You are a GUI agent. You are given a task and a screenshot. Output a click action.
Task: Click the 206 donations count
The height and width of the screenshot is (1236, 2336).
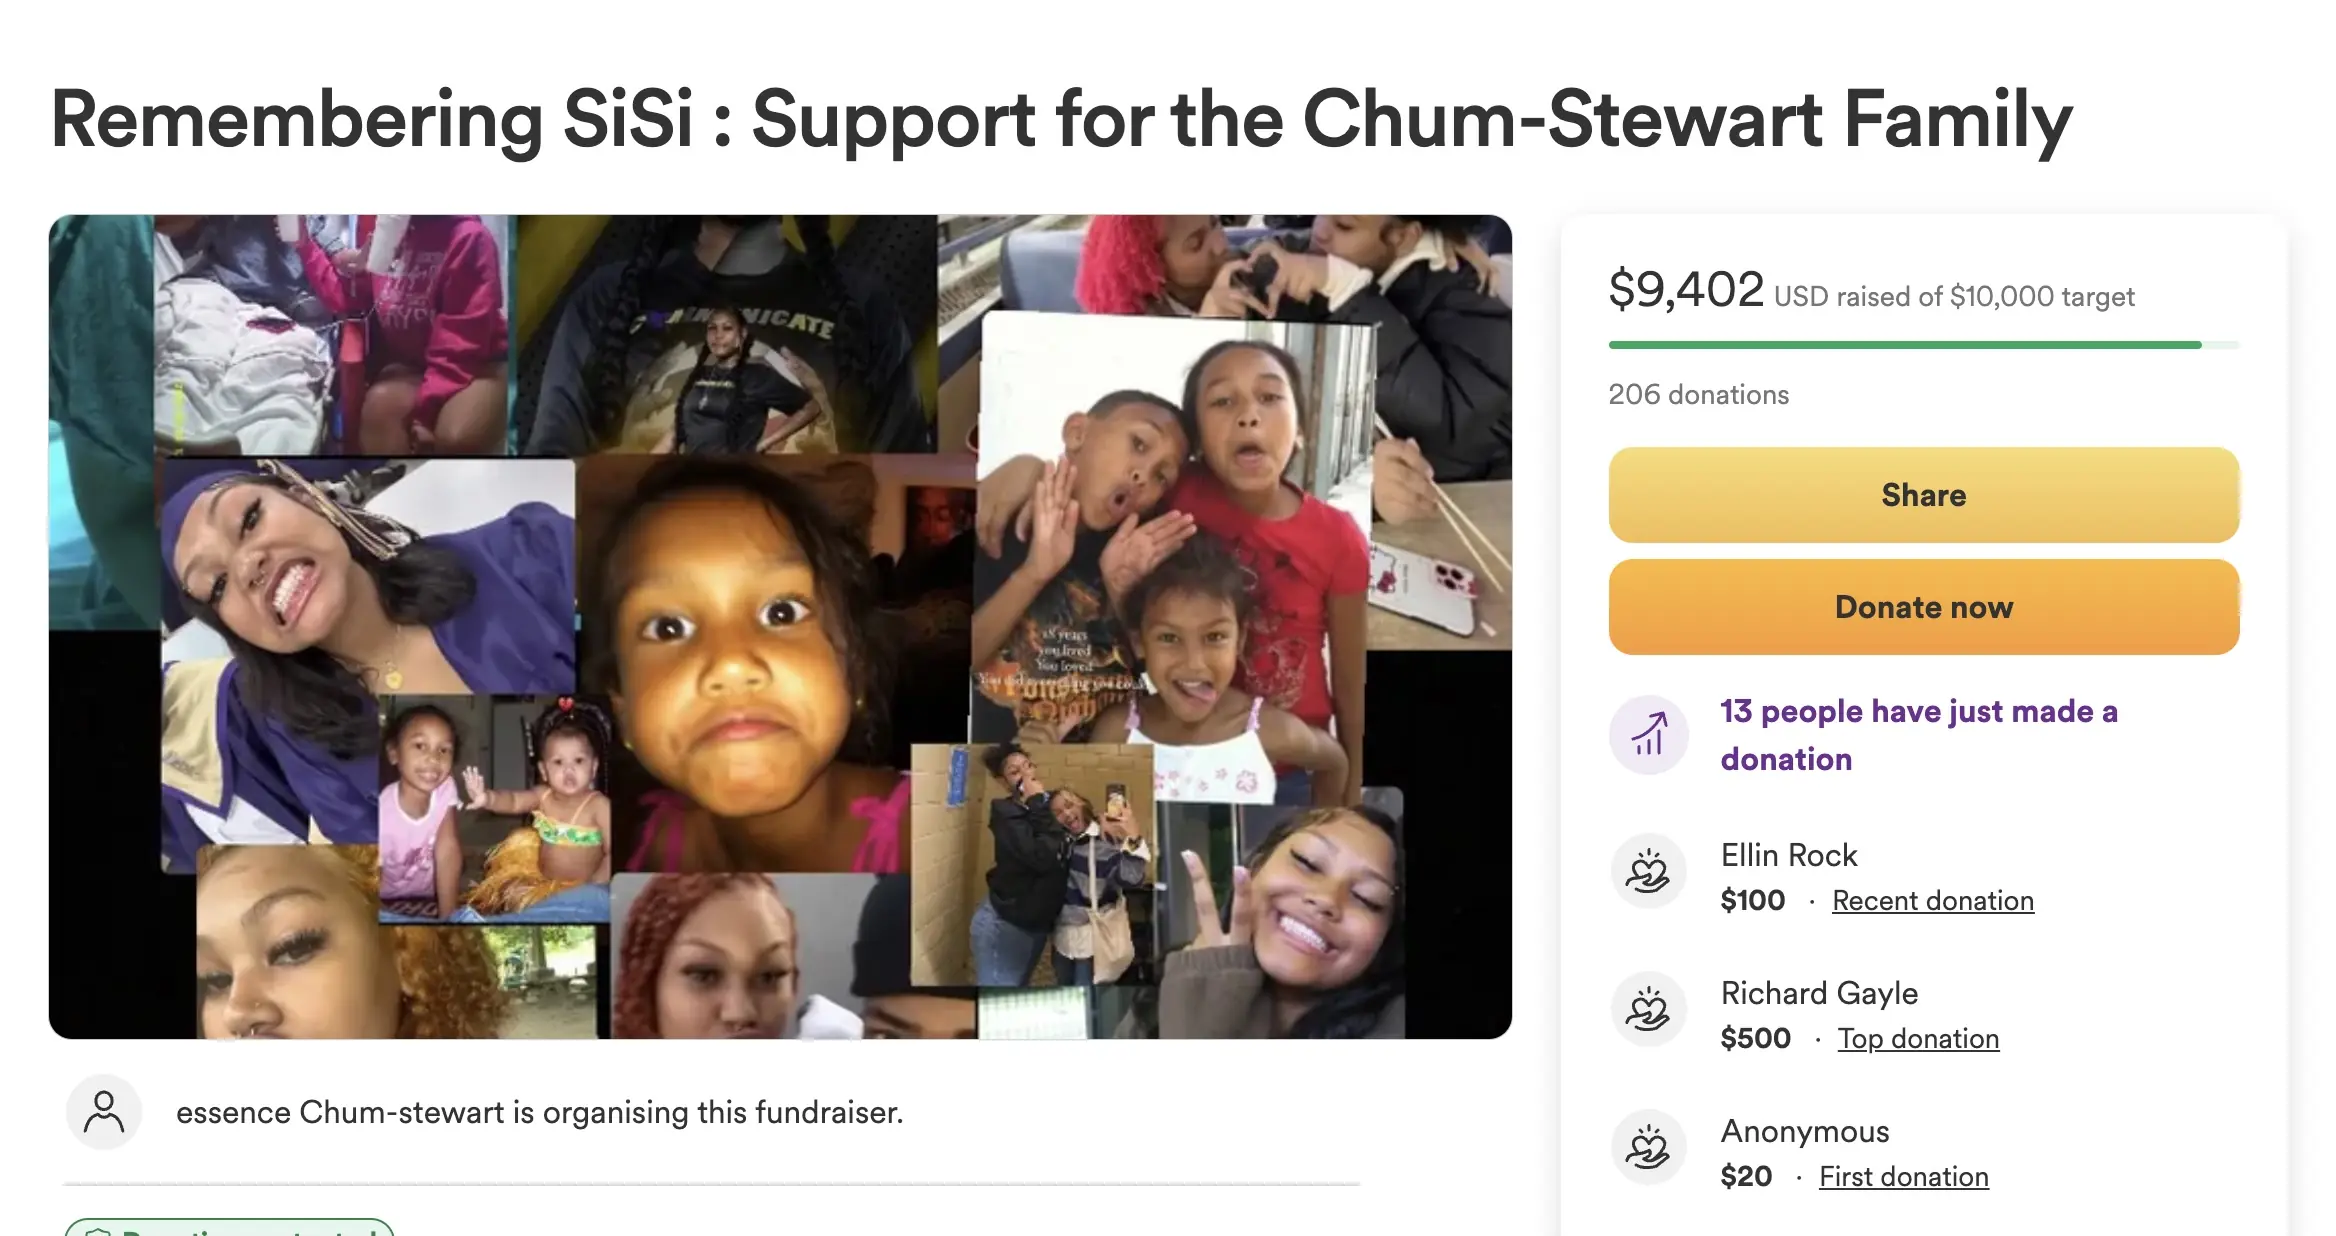pyautogui.click(x=1698, y=394)
